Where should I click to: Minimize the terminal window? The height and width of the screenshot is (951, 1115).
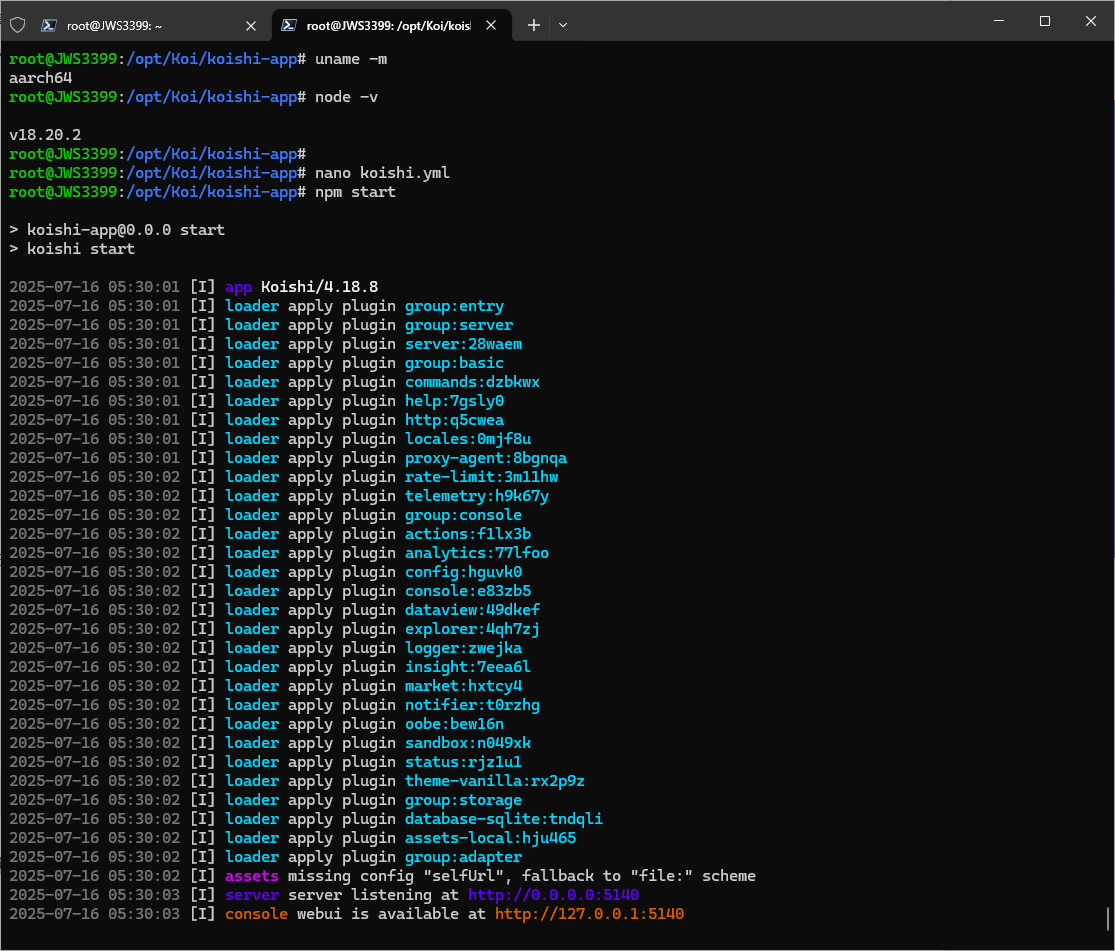[997, 21]
